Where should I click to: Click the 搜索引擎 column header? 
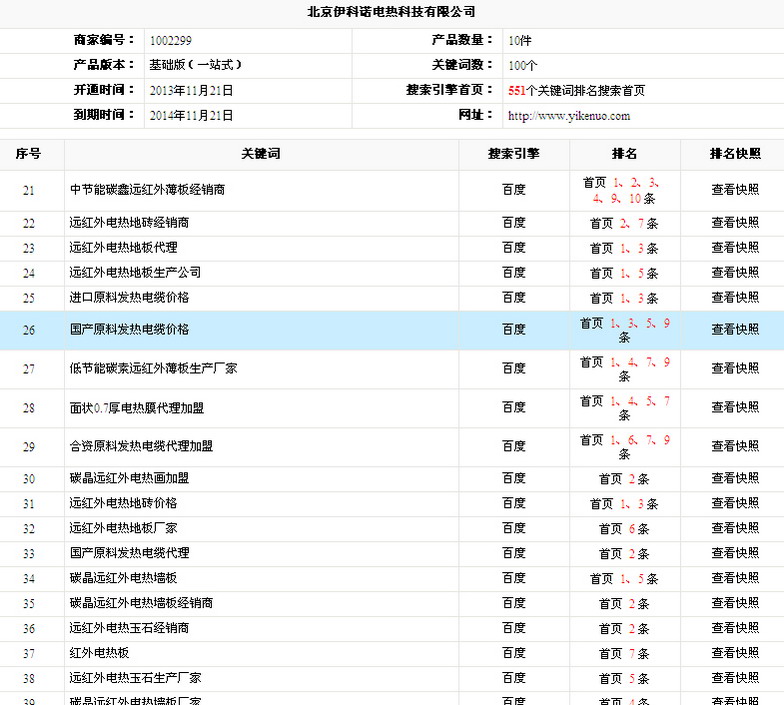click(514, 154)
